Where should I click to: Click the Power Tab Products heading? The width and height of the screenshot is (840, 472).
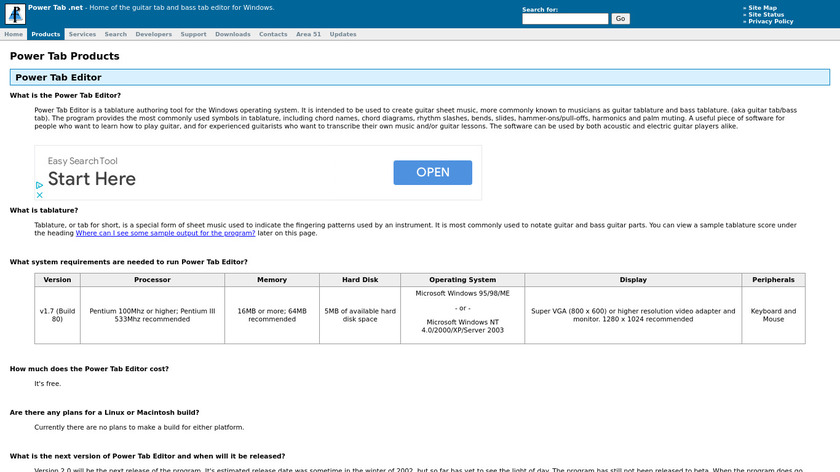pyautogui.click(x=64, y=56)
